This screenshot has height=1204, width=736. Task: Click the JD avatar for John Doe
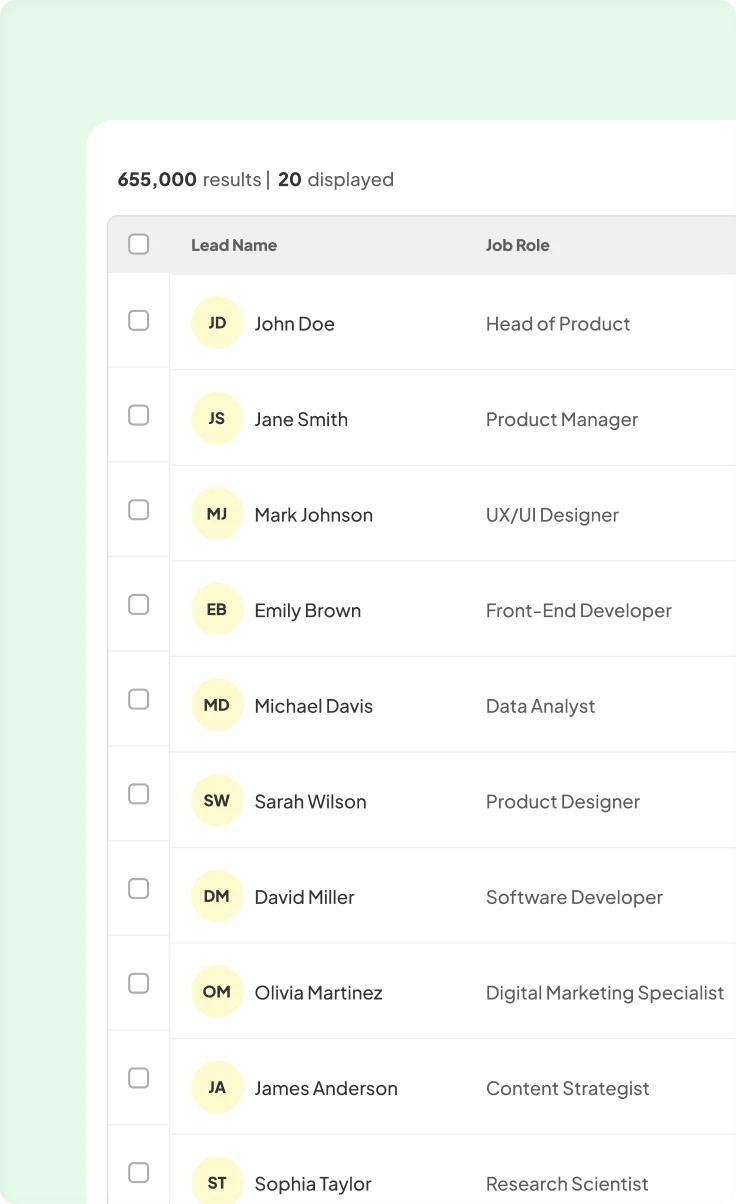217,323
